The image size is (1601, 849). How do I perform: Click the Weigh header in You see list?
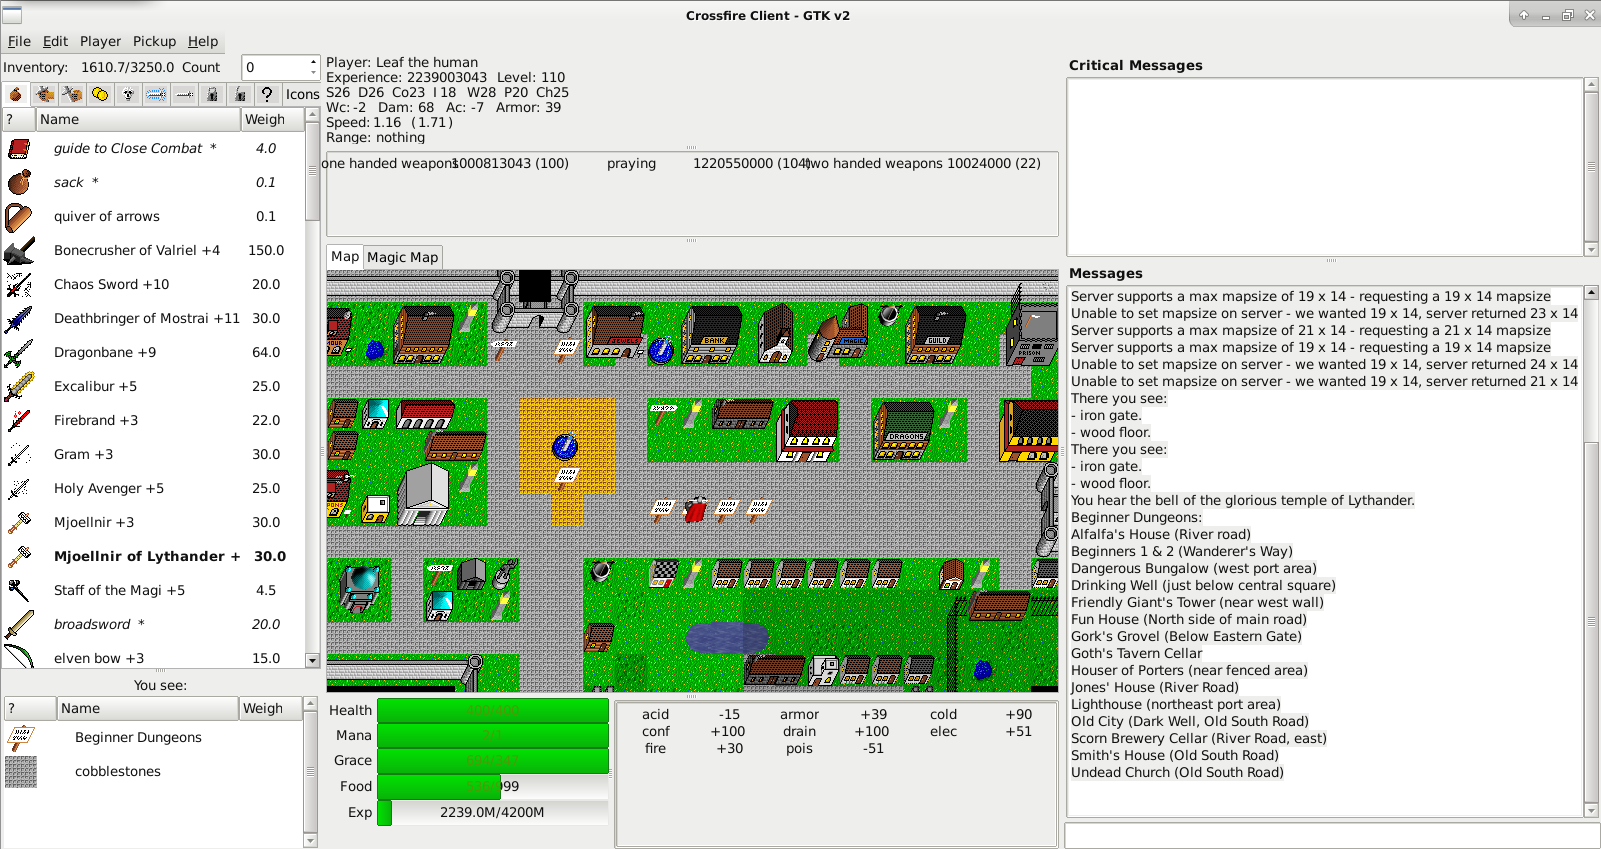(269, 708)
